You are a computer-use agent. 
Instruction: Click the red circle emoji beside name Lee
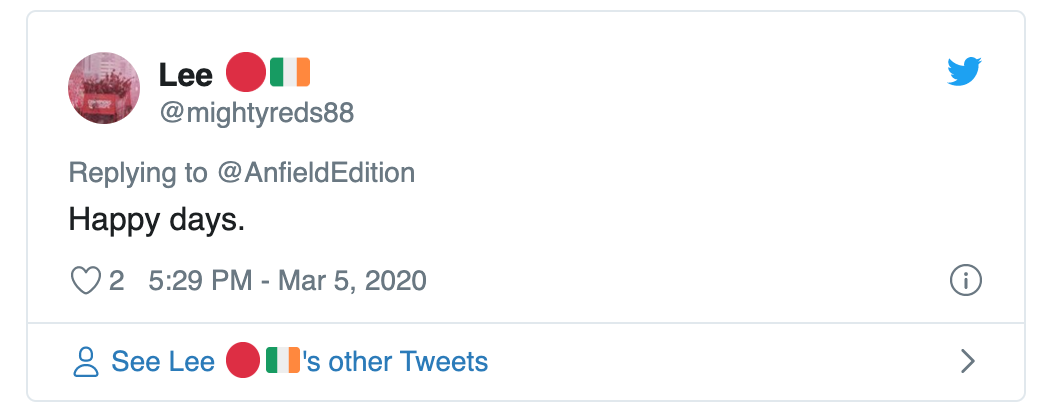245,73
